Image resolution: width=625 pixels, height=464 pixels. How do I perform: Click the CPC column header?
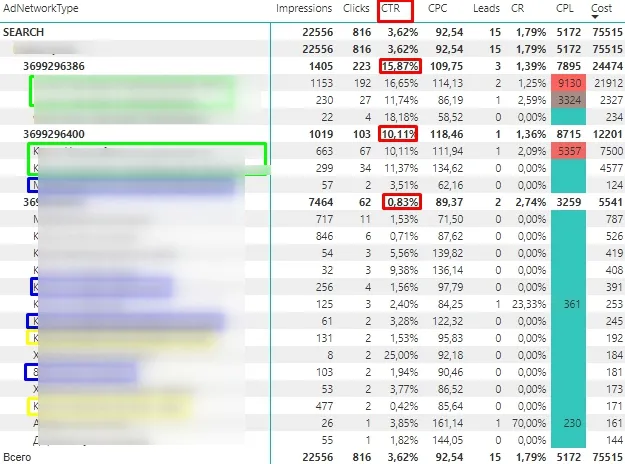pos(437,8)
